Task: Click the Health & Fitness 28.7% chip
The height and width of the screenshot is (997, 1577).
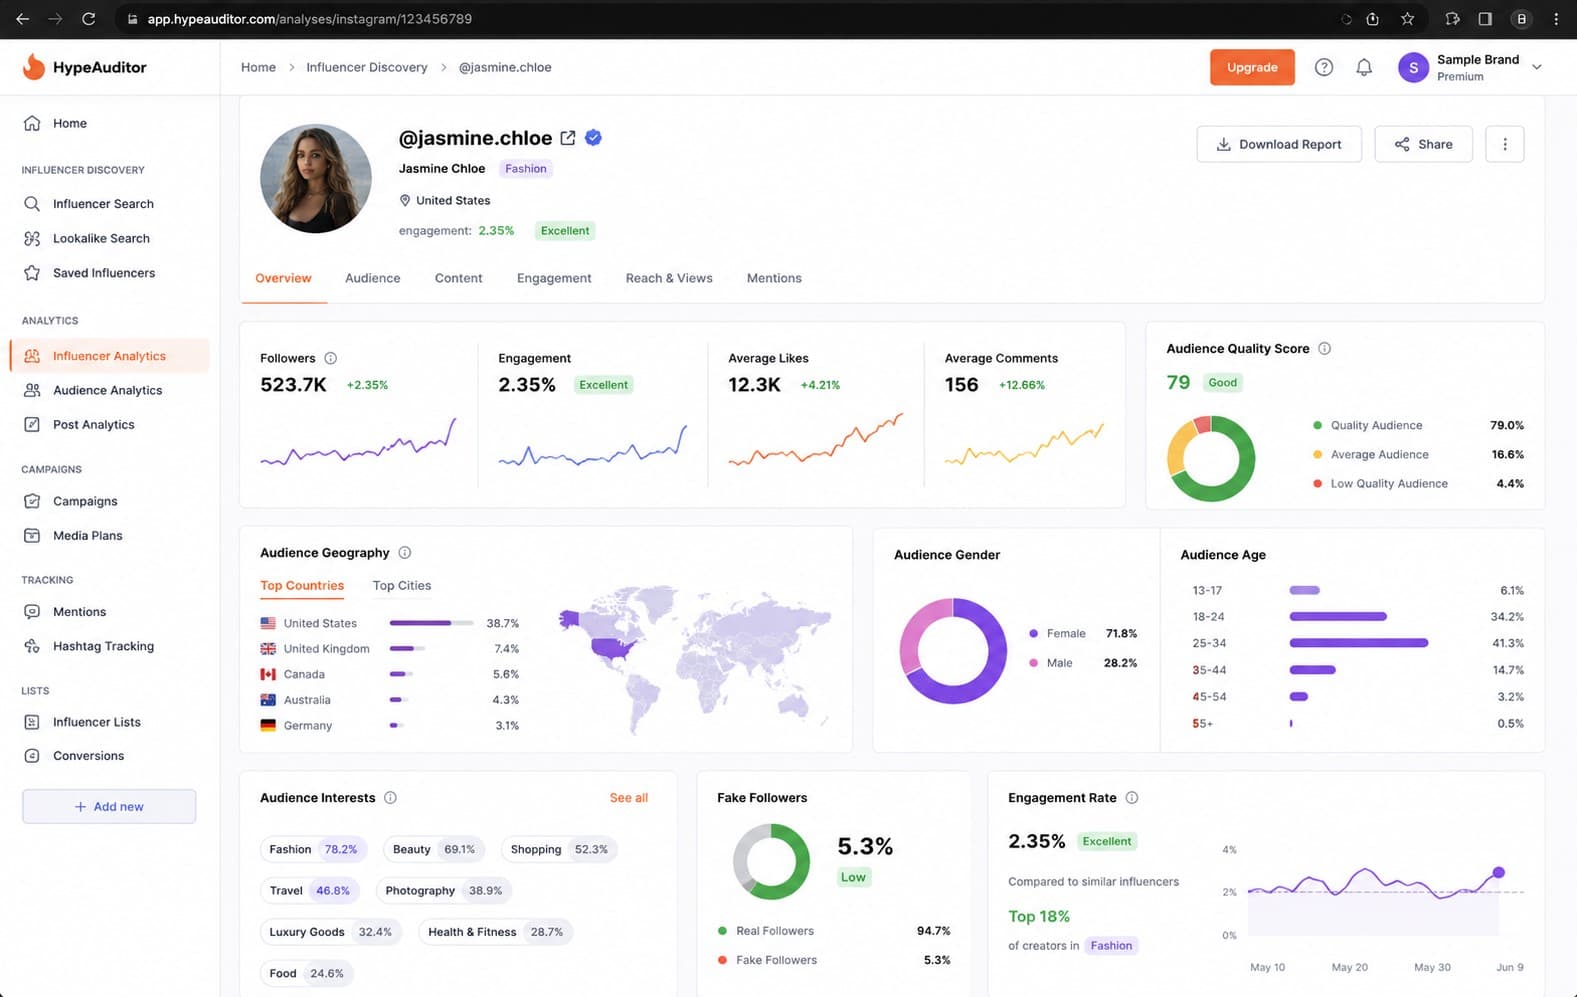Action: pyautogui.click(x=496, y=931)
